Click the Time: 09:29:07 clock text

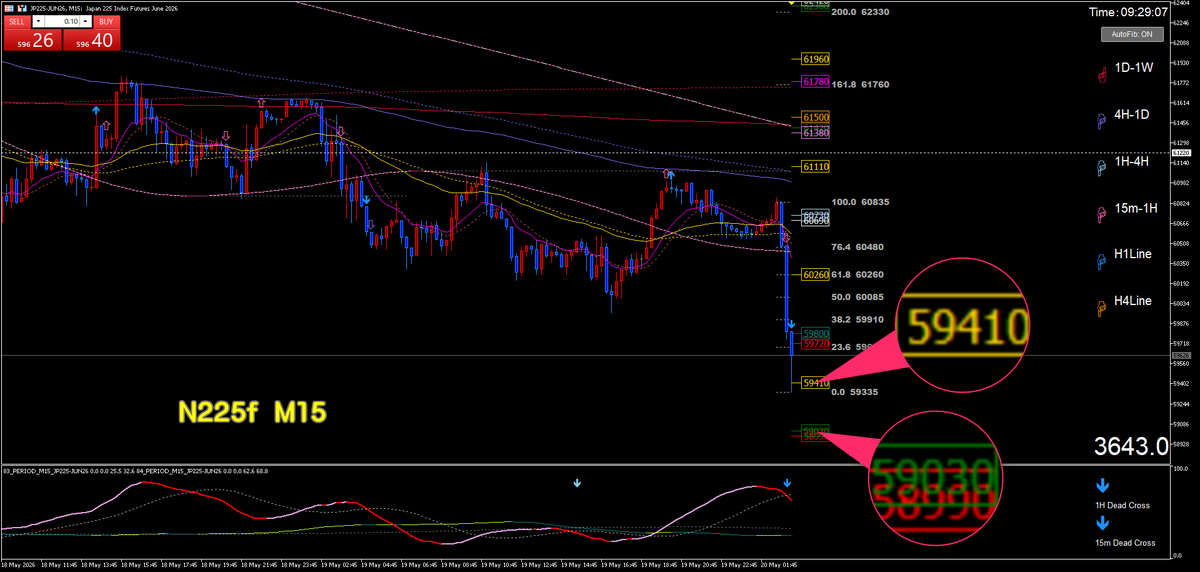click(x=1130, y=12)
